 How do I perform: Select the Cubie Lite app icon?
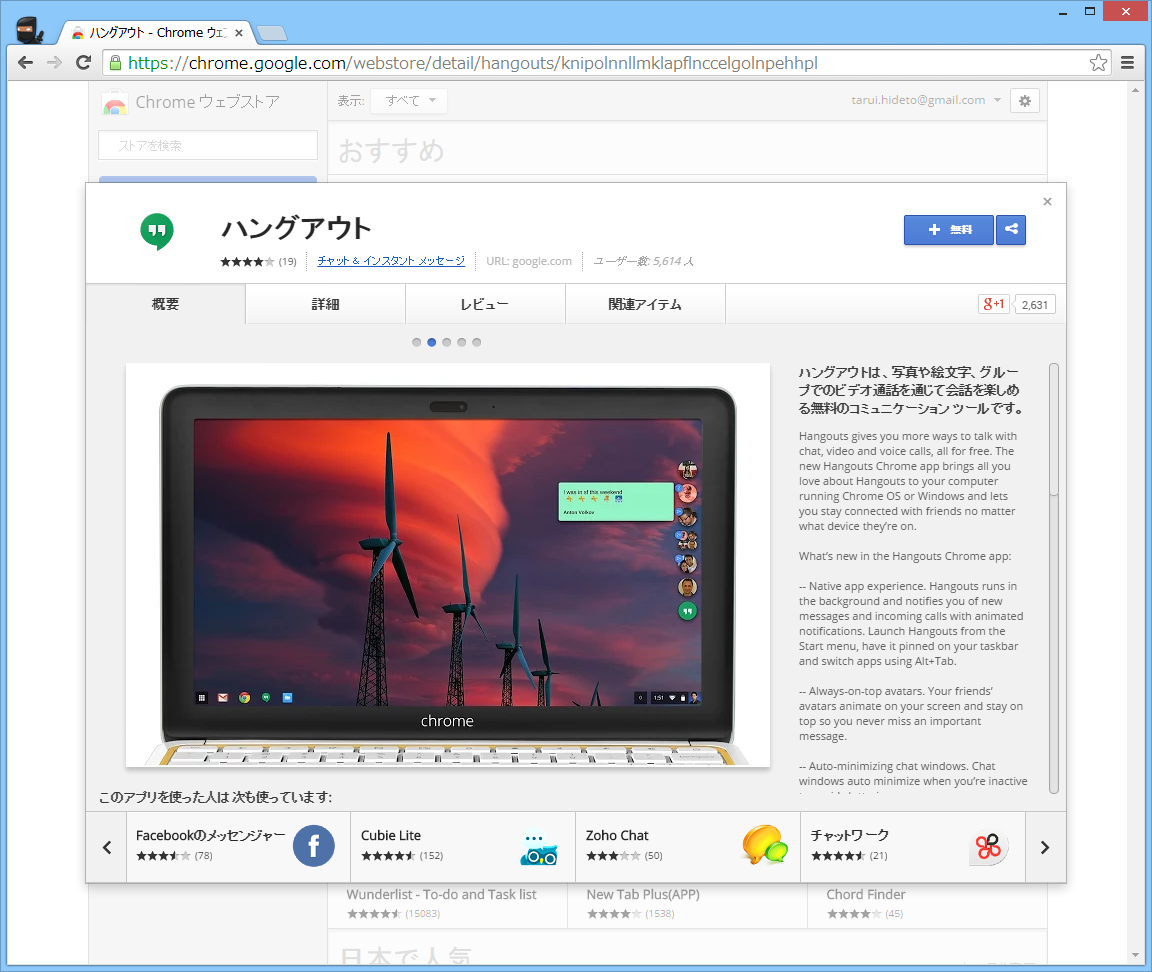click(x=540, y=846)
